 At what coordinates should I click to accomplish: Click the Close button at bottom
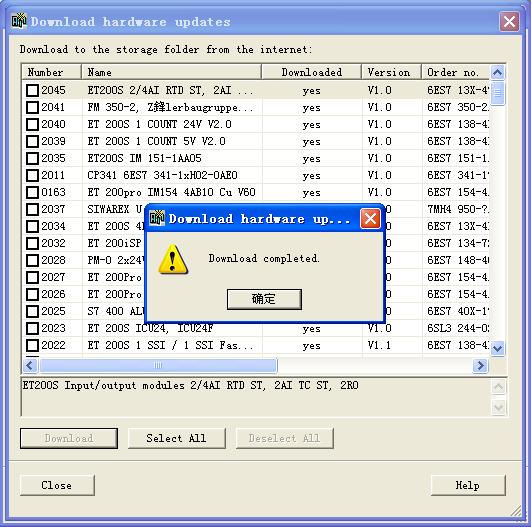[57, 485]
